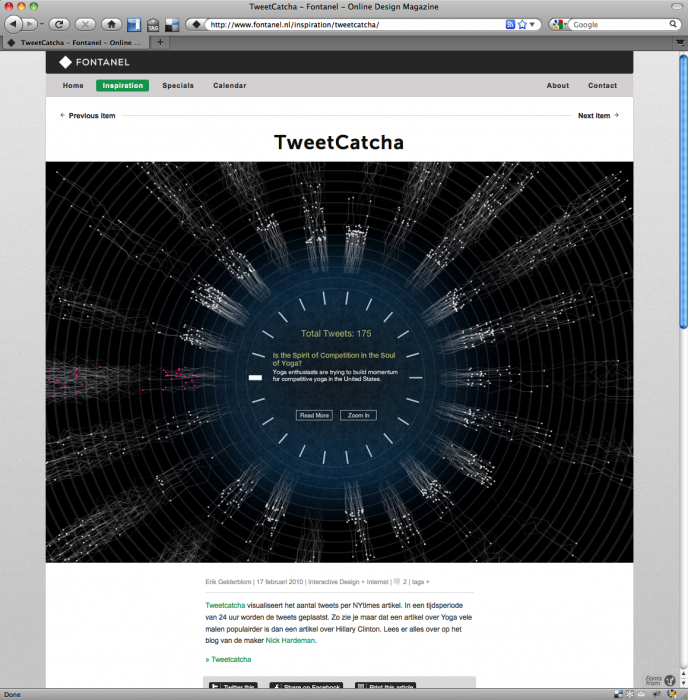Screen dimensions: 688x700
Task: Open the Inspiration menu item
Action: point(122,86)
